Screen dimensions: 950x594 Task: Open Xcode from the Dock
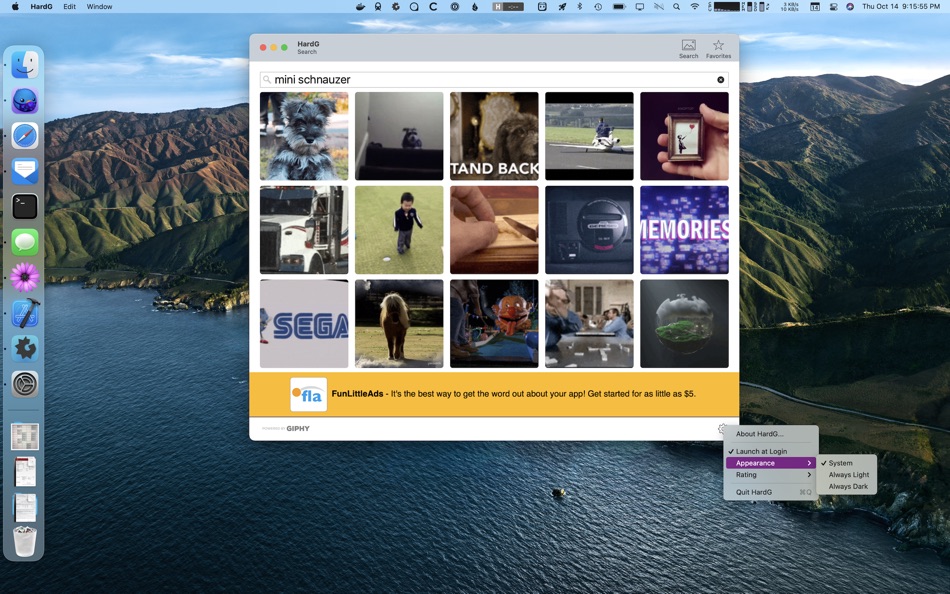pos(25,313)
